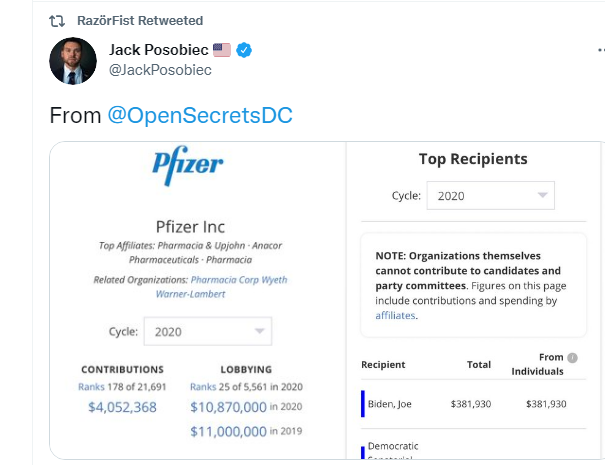Open Jack Posobiec's profile avatar
Screen dimensions: 605x465
click(73, 61)
